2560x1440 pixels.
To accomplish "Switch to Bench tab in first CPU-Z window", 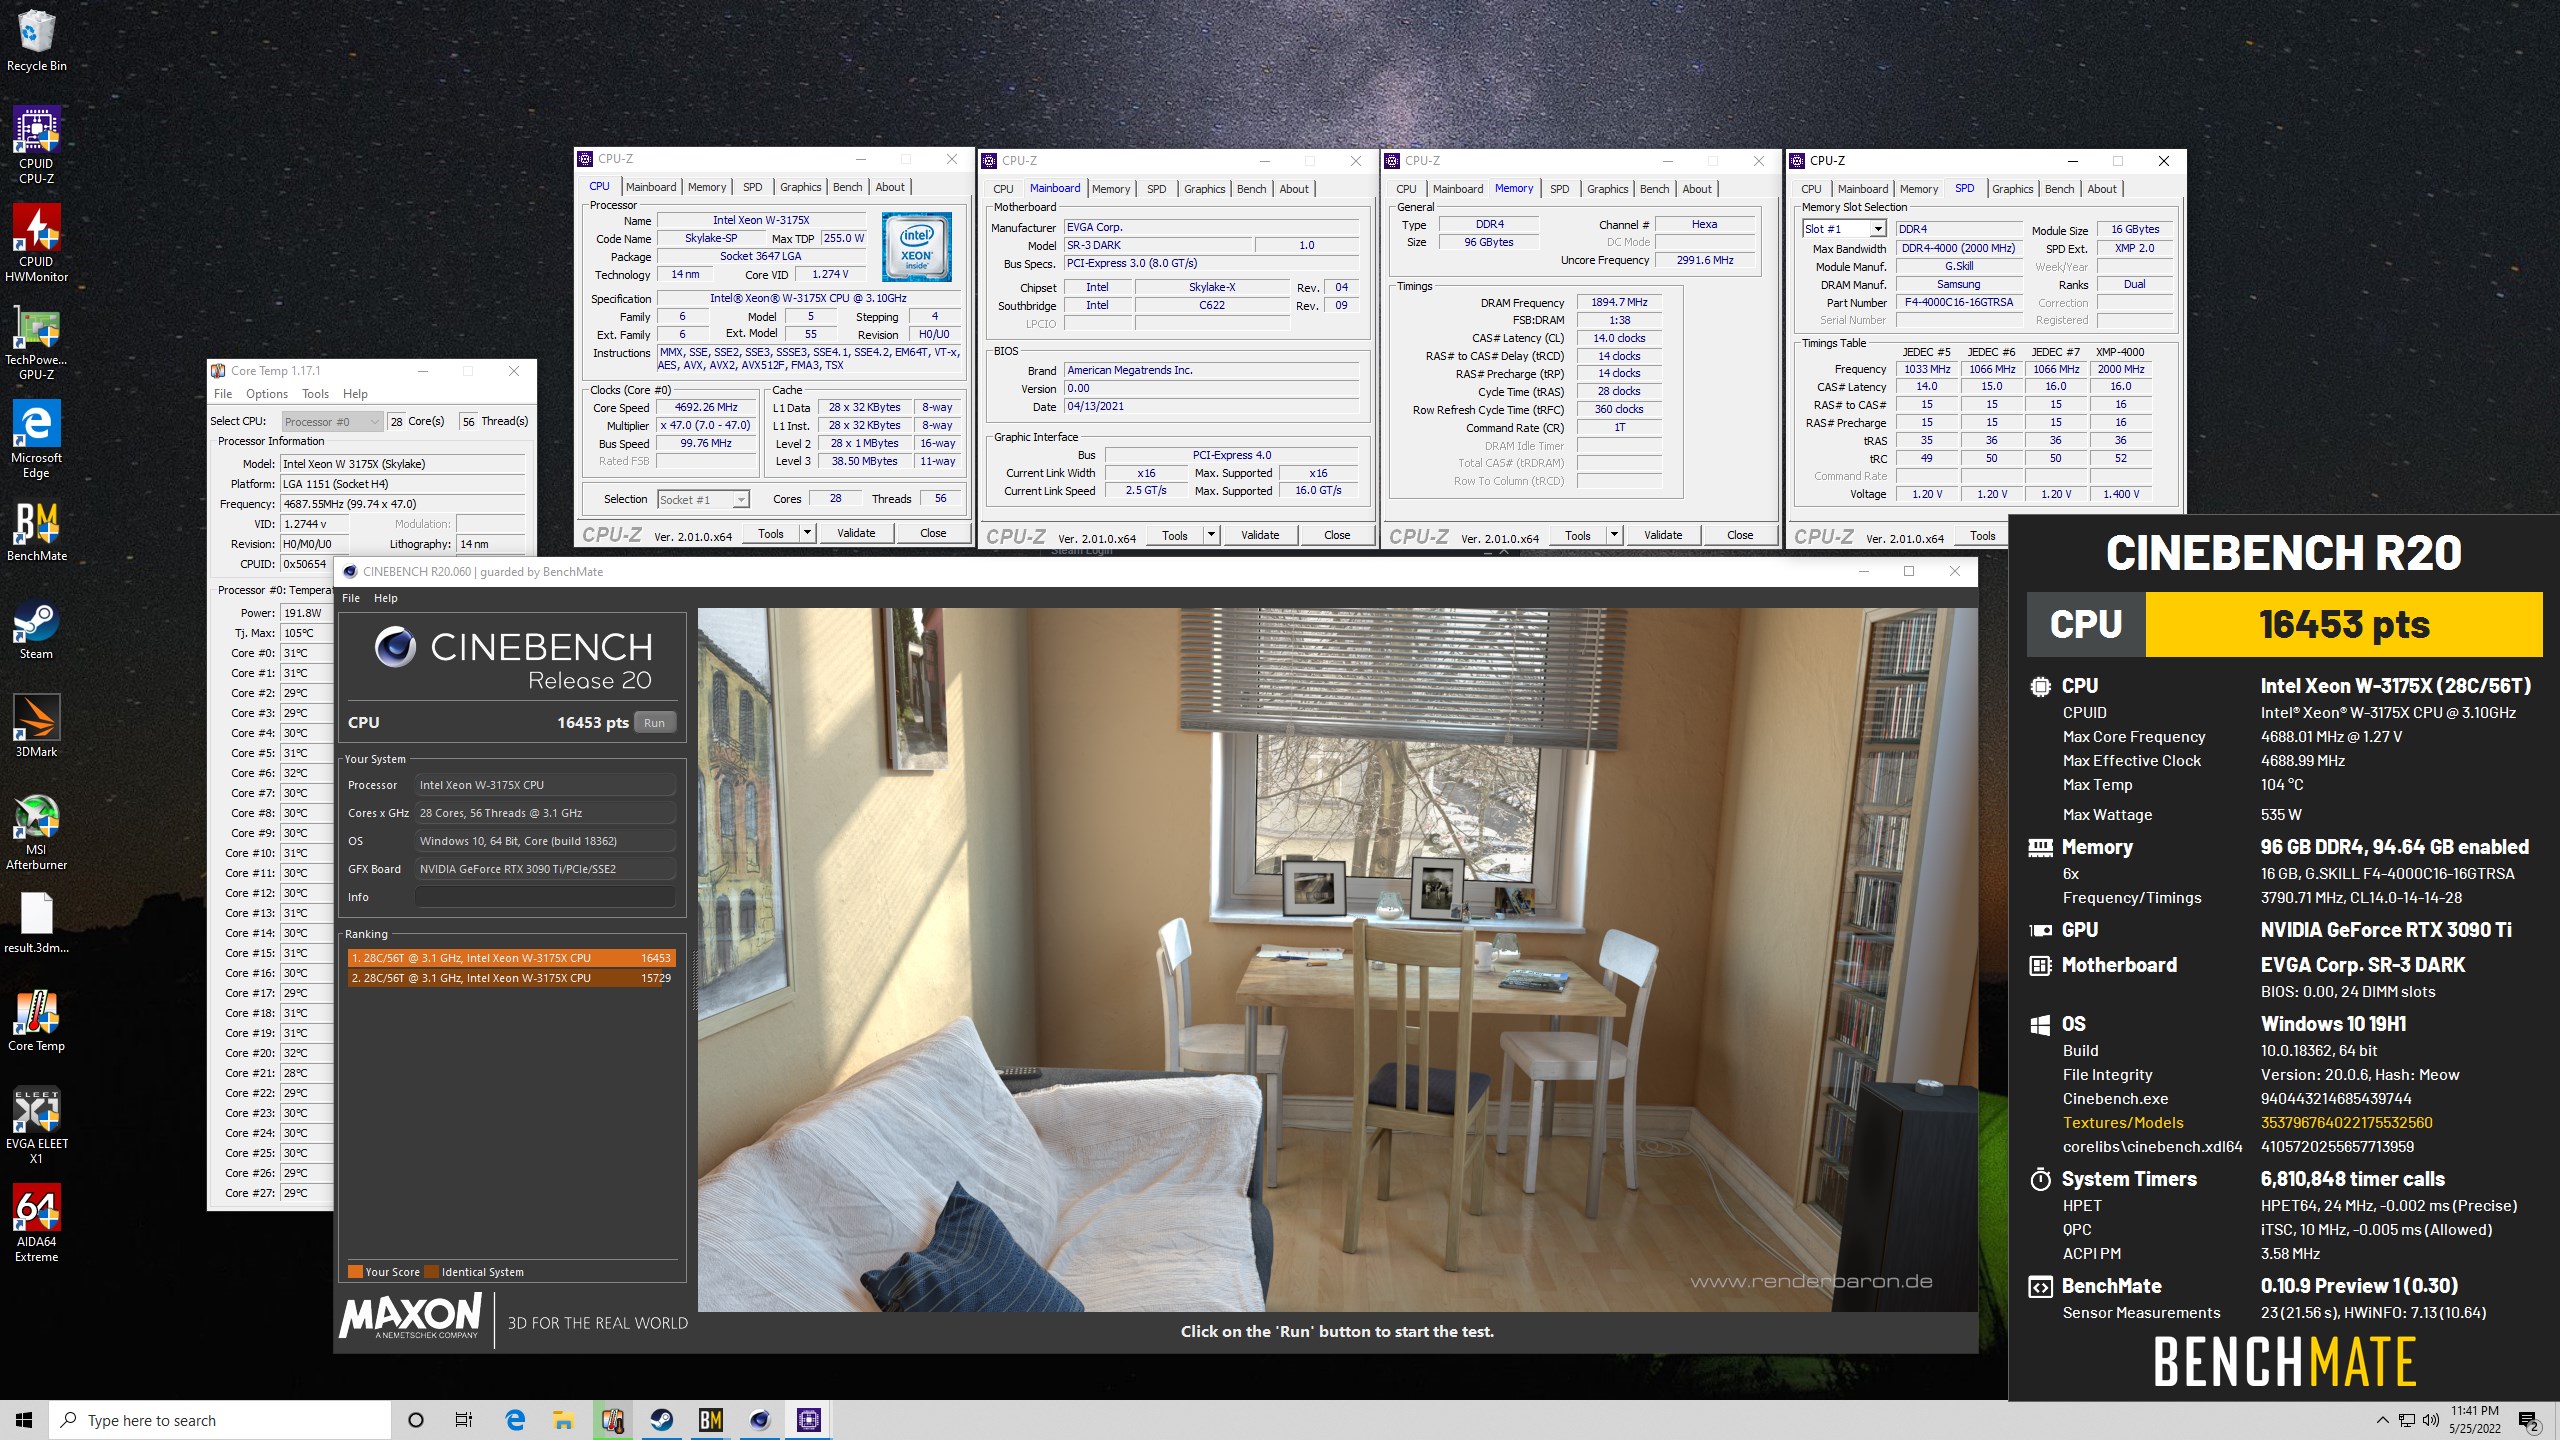I will click(847, 187).
